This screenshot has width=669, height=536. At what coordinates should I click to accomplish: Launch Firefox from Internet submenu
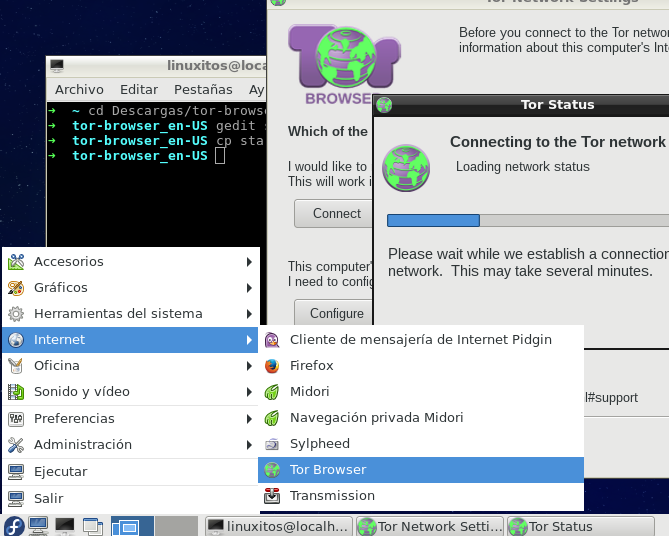[x=421, y=366]
